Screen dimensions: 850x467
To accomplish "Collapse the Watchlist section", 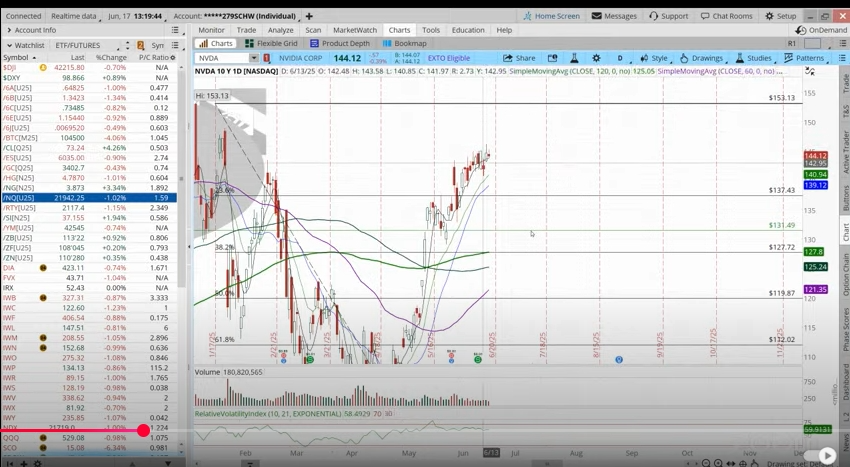I will (x=9, y=46).
